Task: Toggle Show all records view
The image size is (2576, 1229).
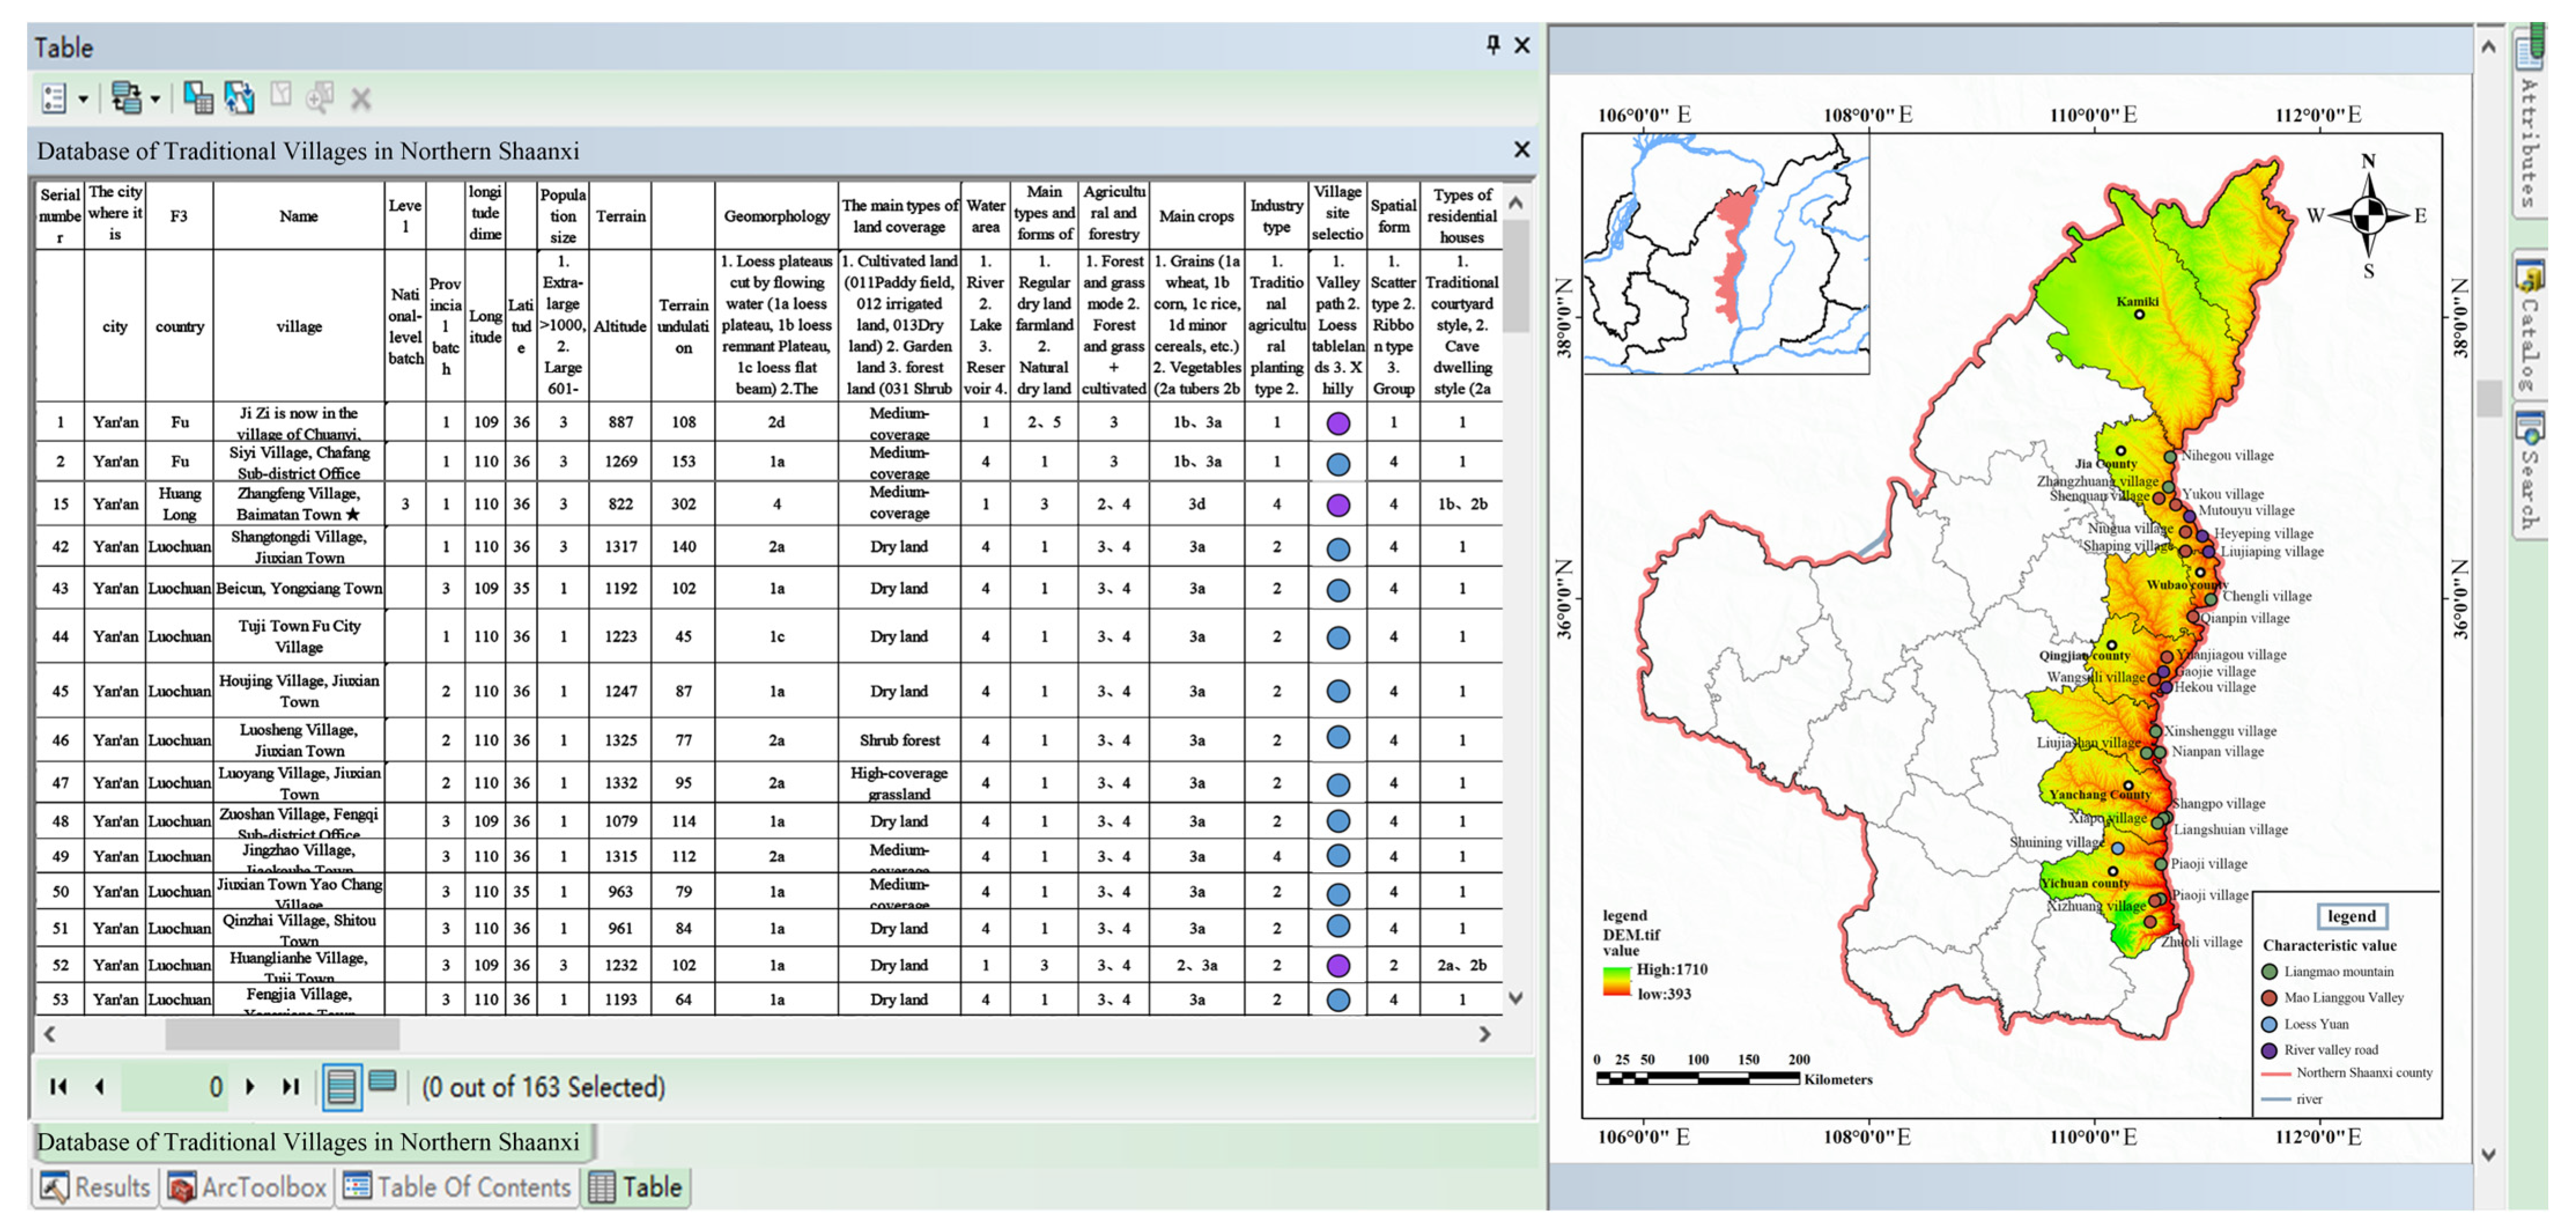Action: (x=341, y=1087)
